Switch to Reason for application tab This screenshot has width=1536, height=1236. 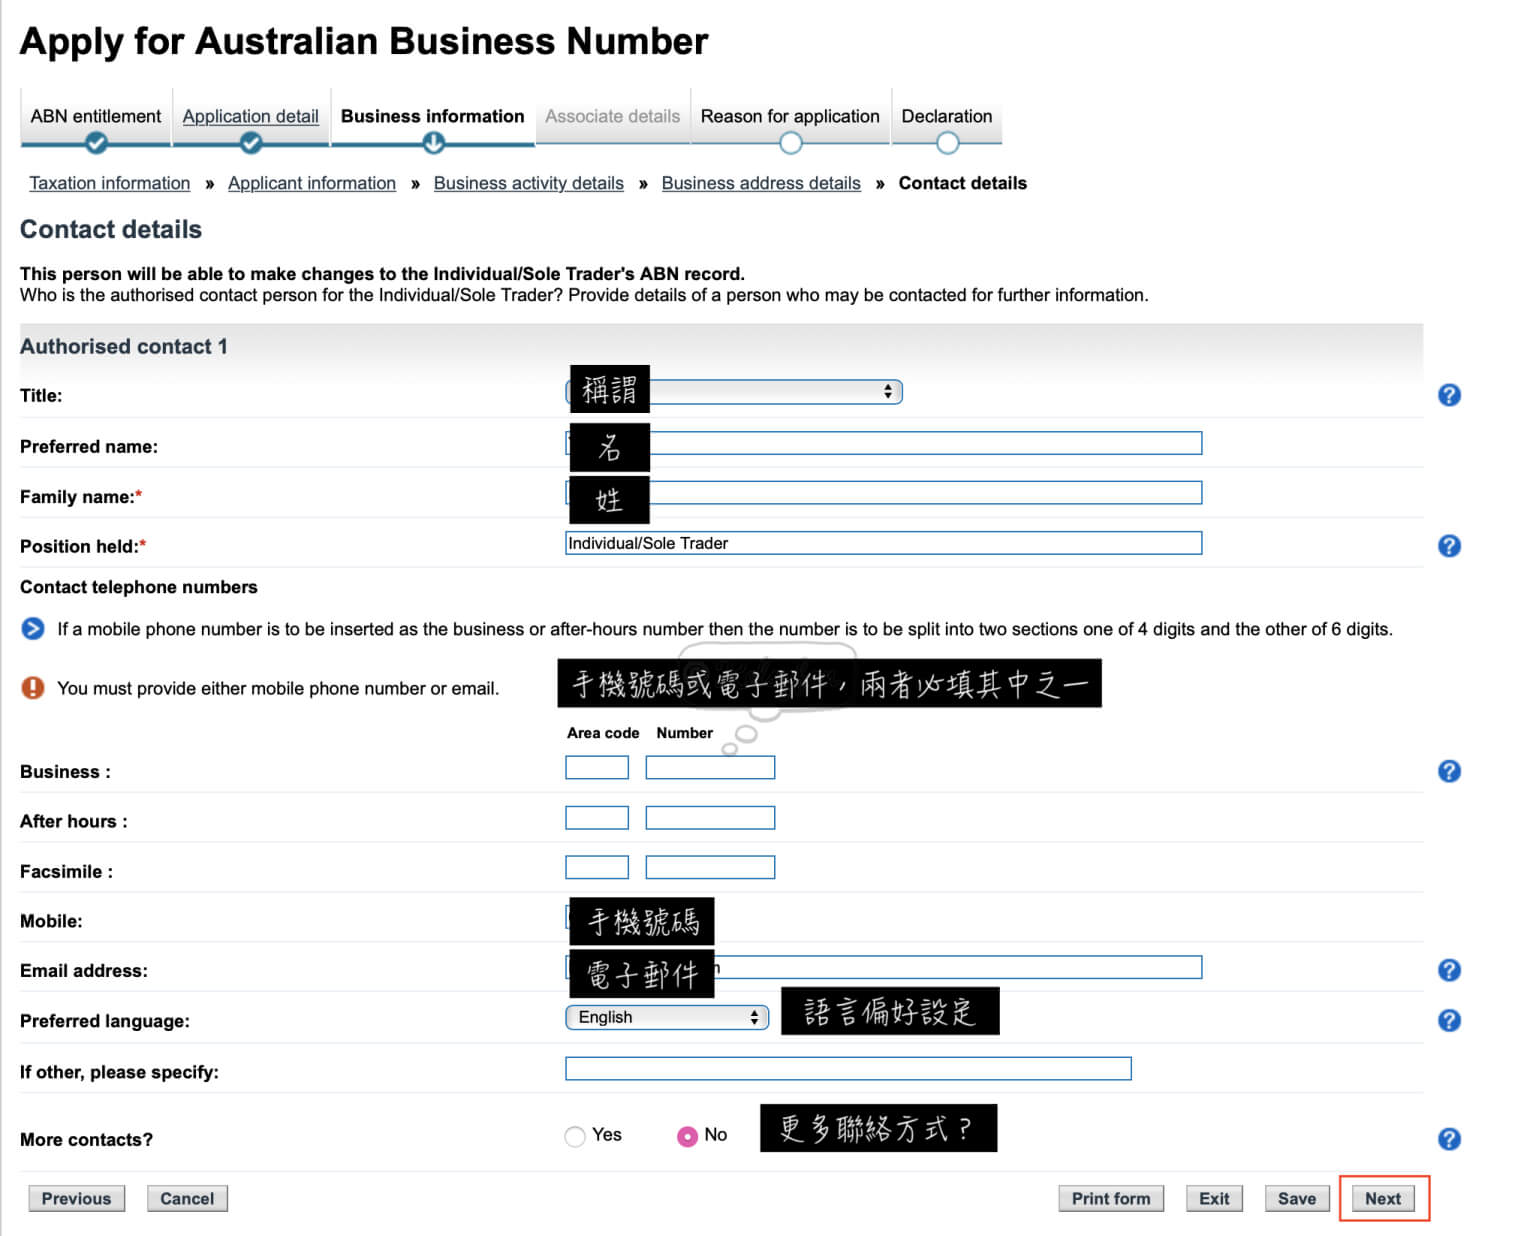click(789, 116)
